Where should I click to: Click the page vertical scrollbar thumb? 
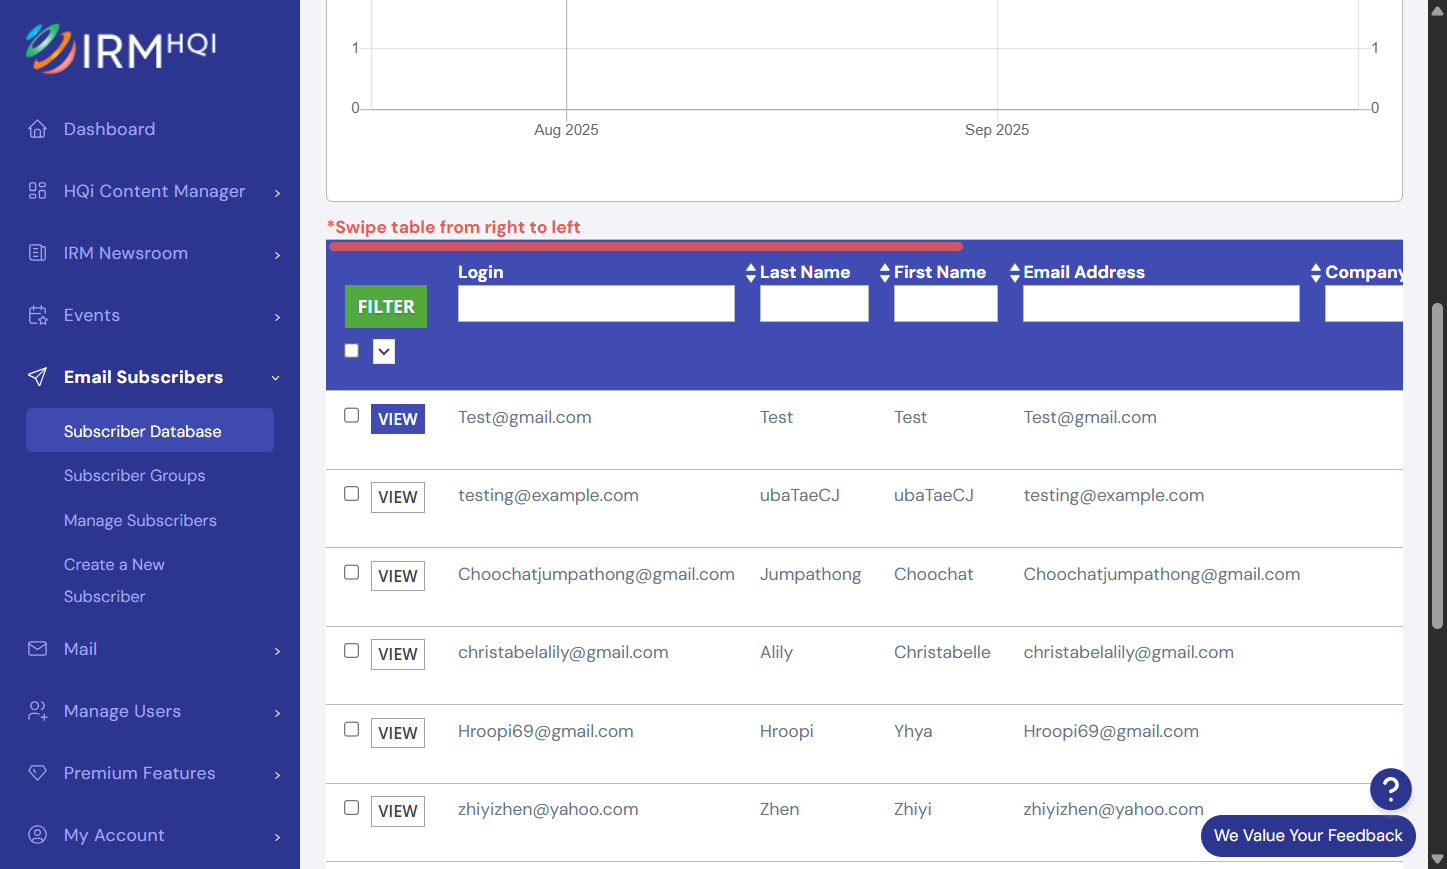click(x=1437, y=465)
